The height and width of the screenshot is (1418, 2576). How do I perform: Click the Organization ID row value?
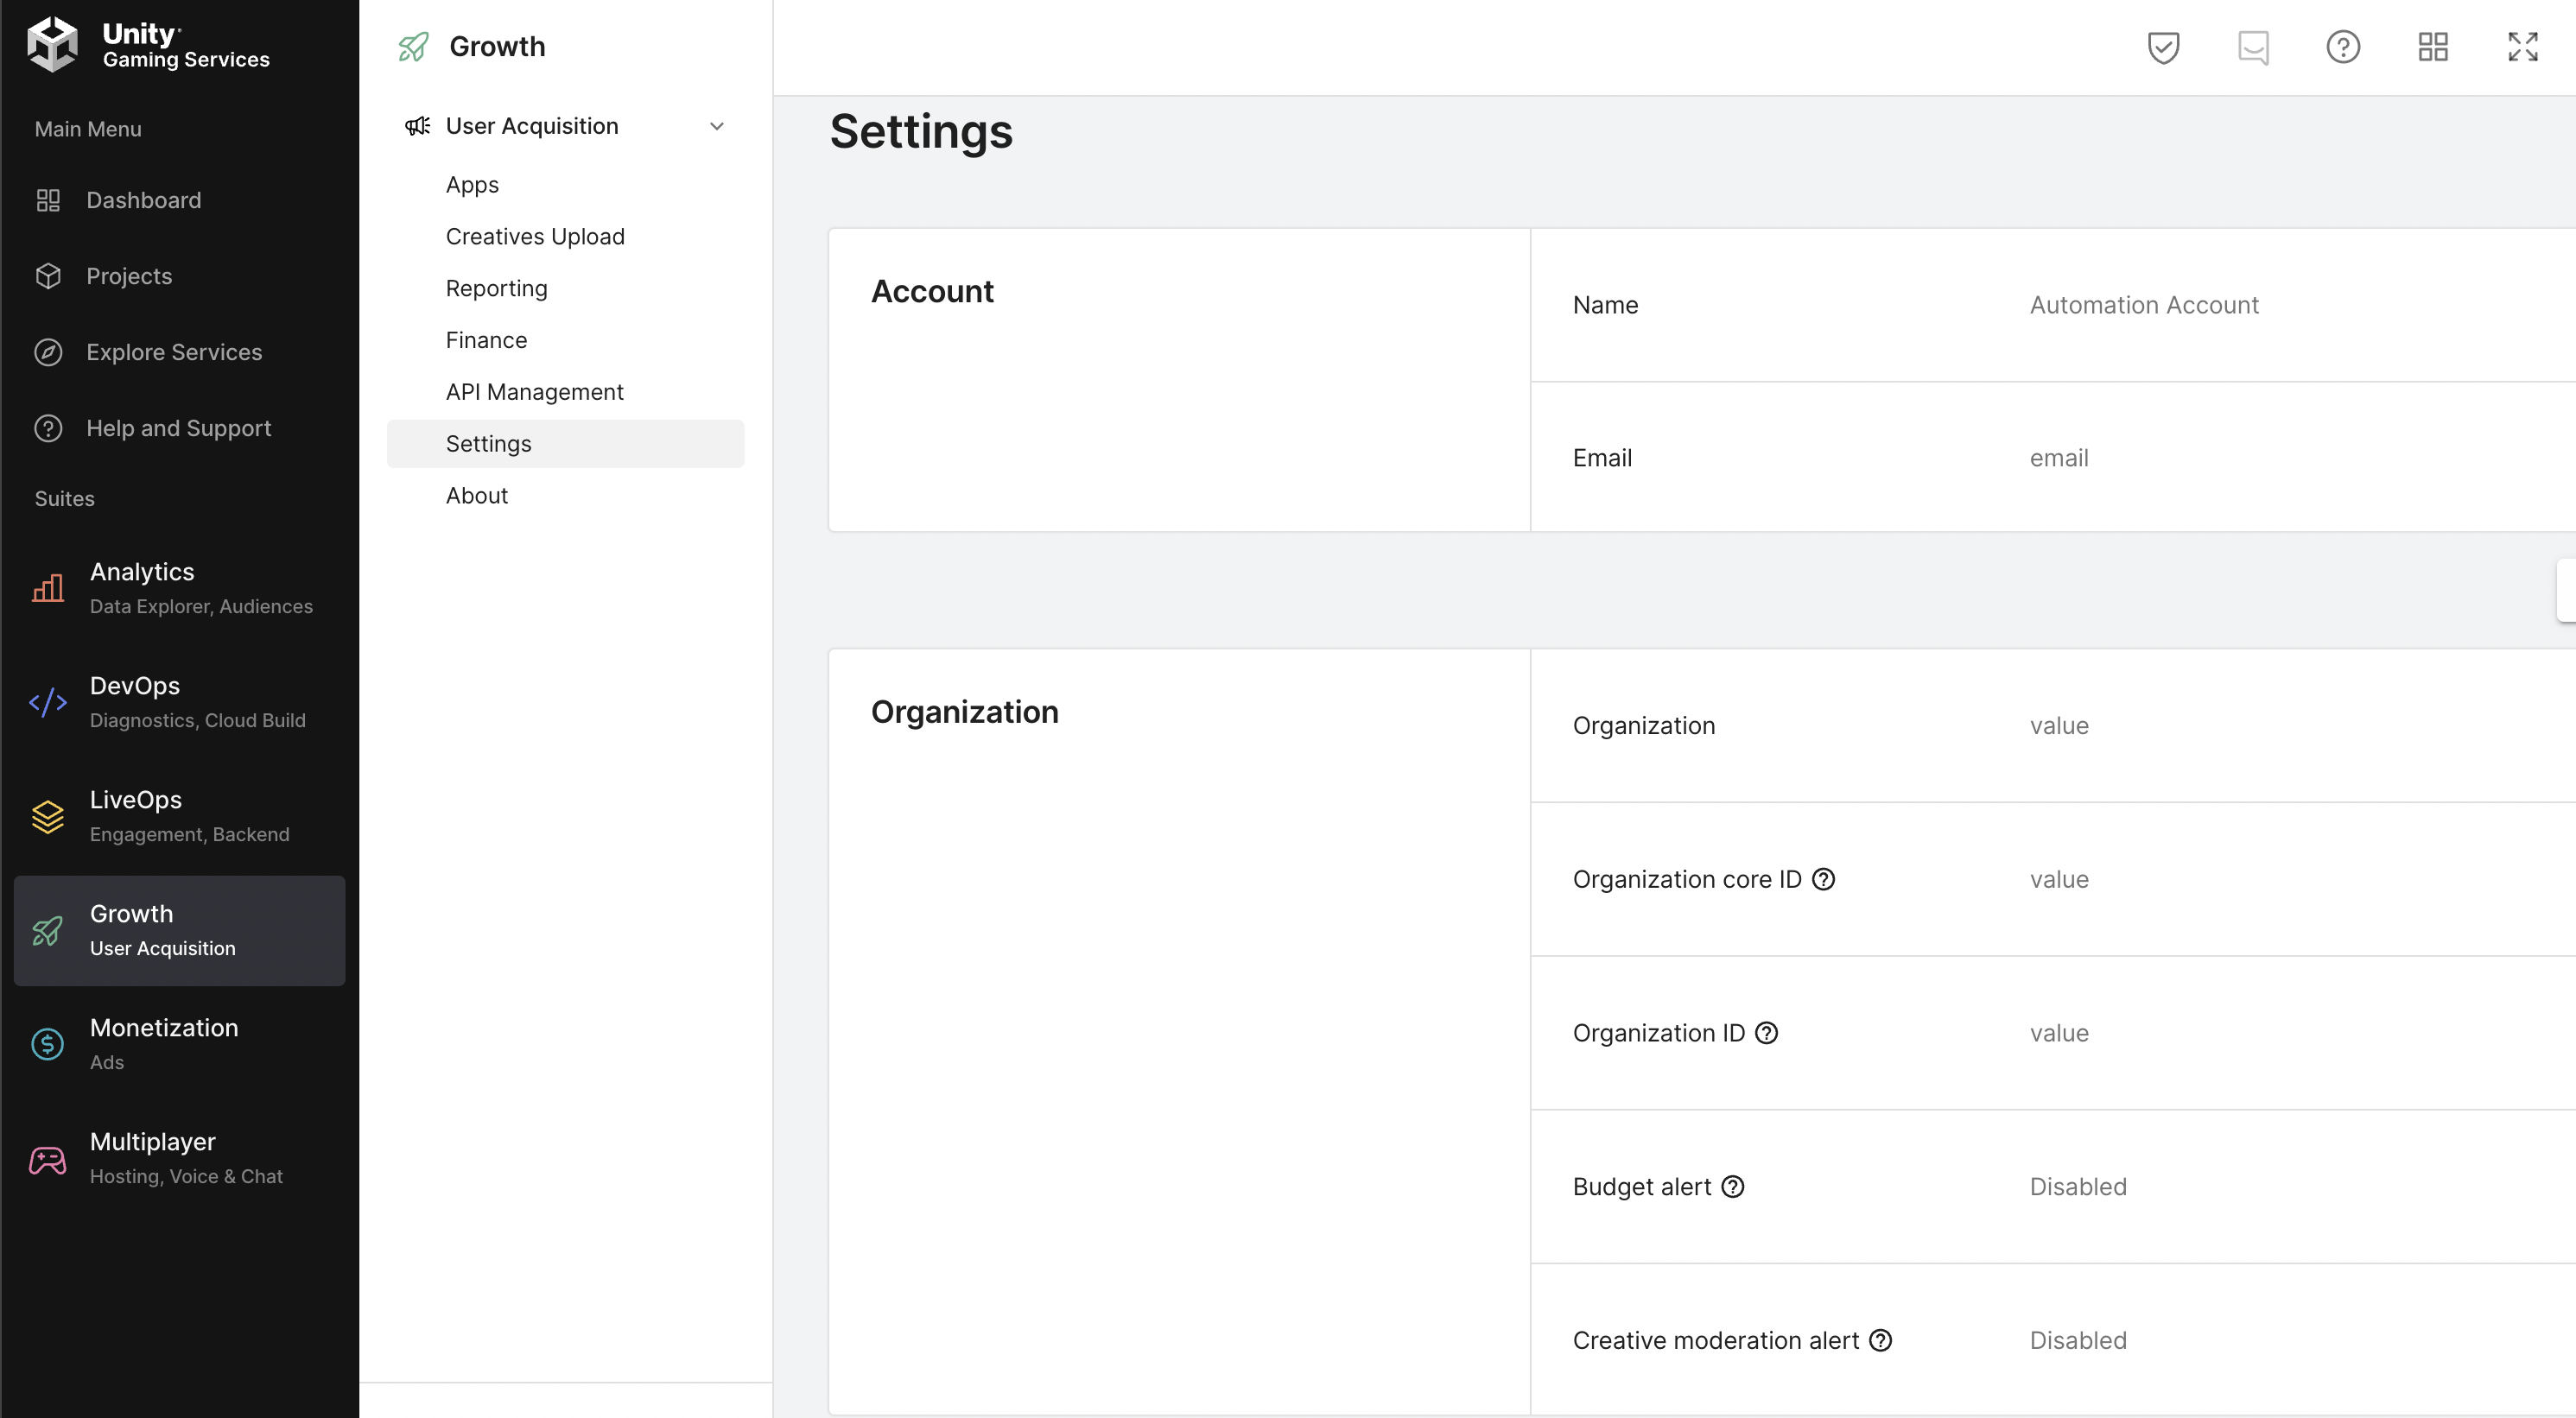(2059, 1033)
